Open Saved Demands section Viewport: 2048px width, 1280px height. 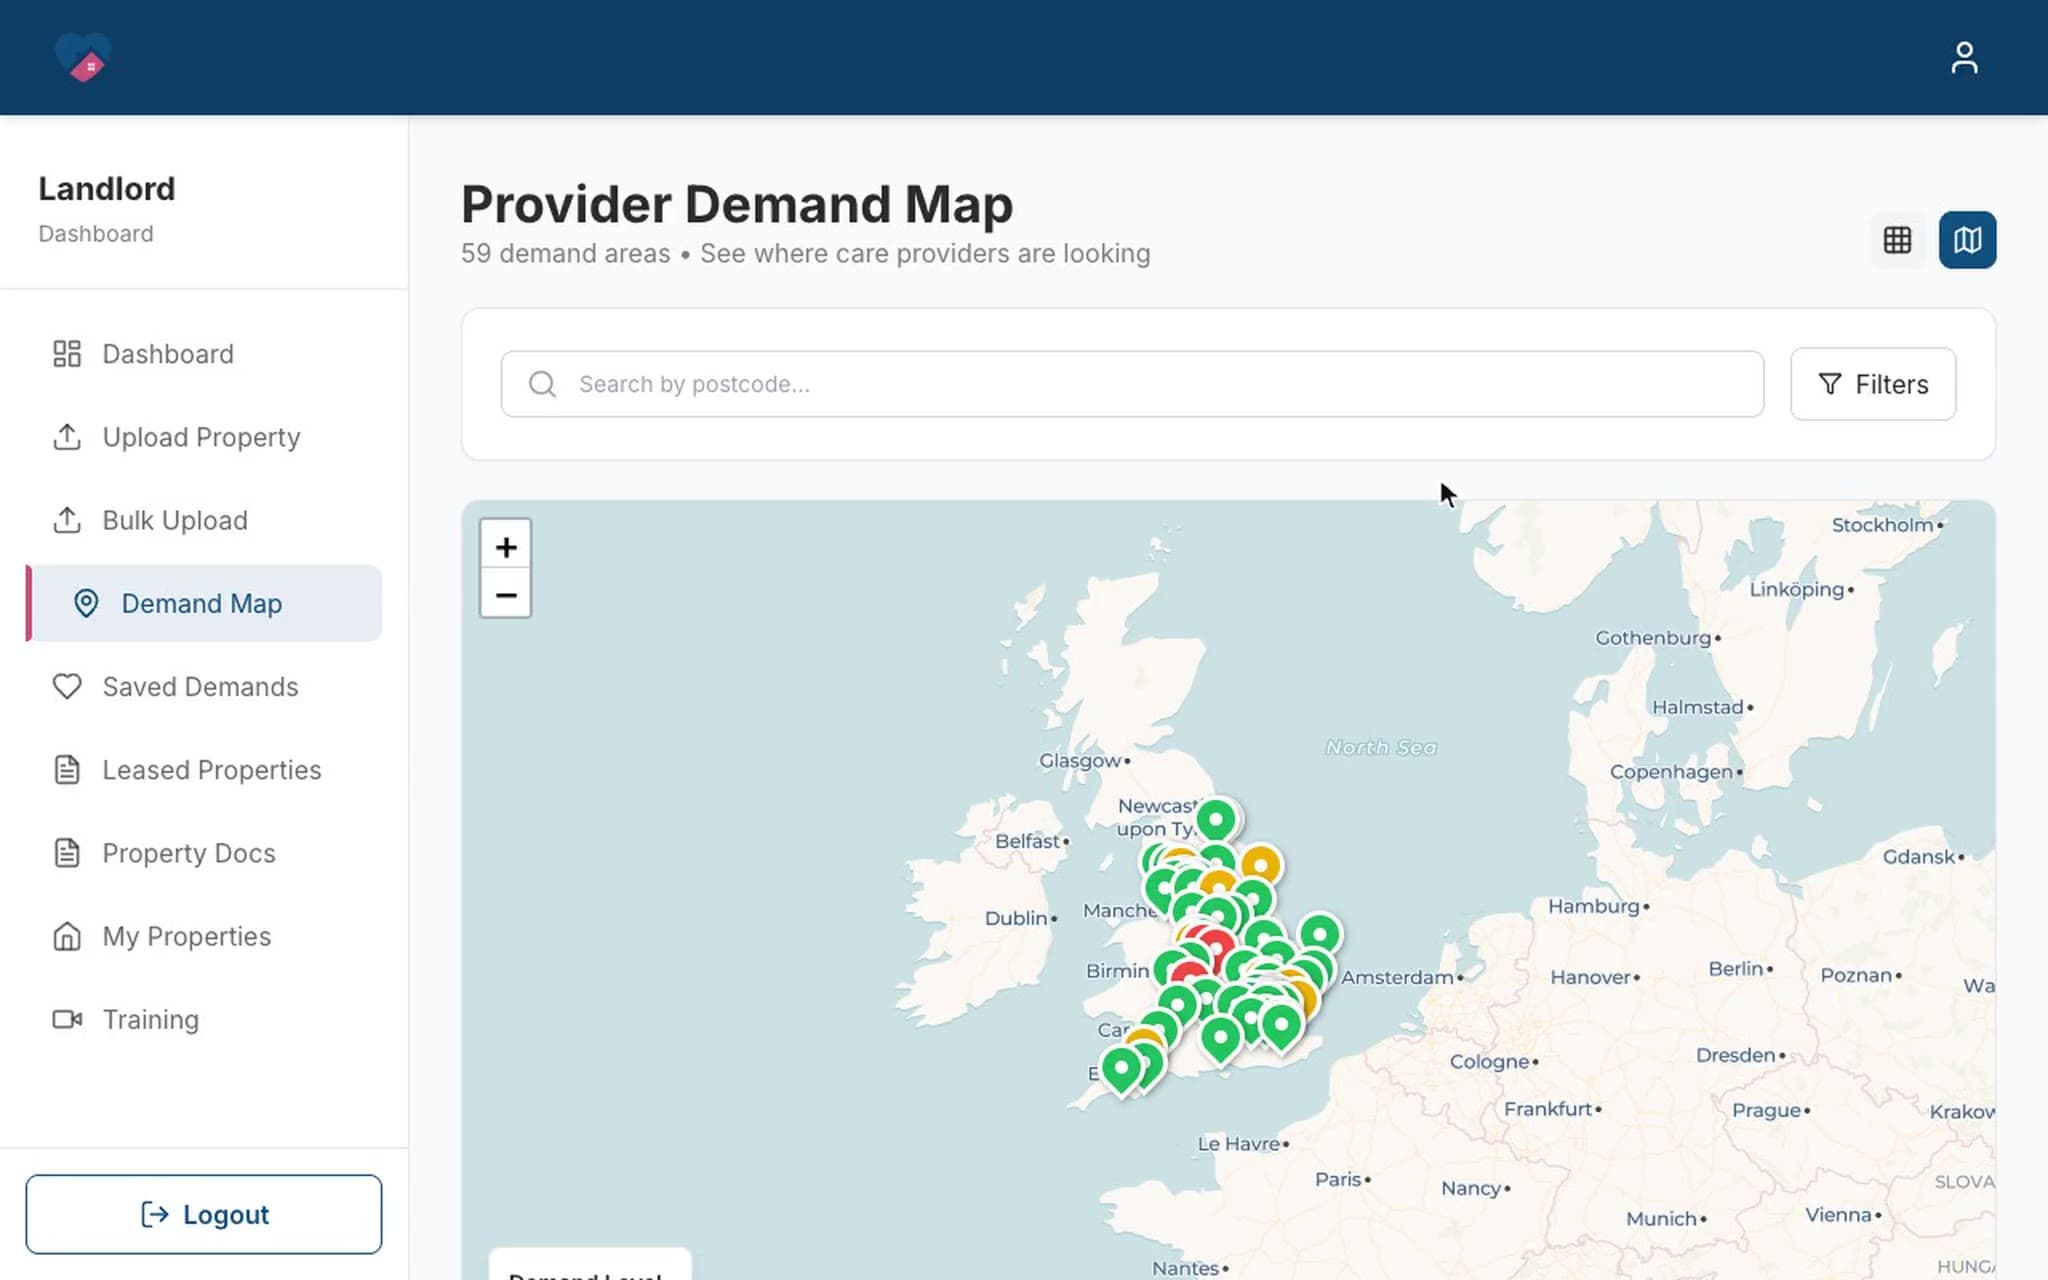[x=204, y=686]
